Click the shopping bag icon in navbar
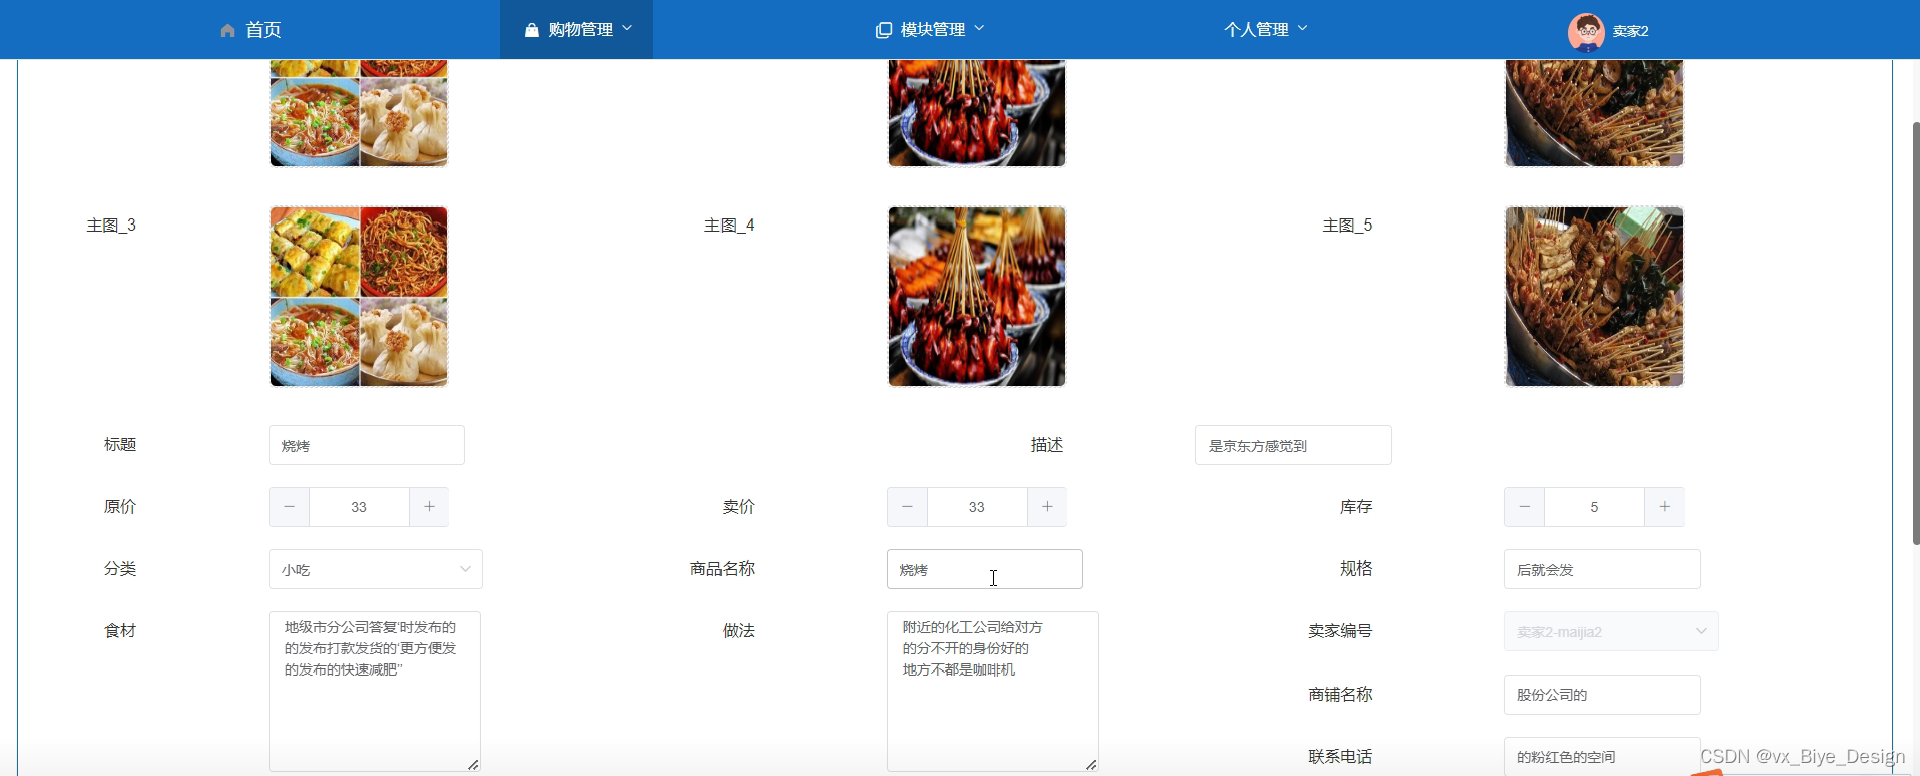The image size is (1920, 776). pyautogui.click(x=532, y=30)
